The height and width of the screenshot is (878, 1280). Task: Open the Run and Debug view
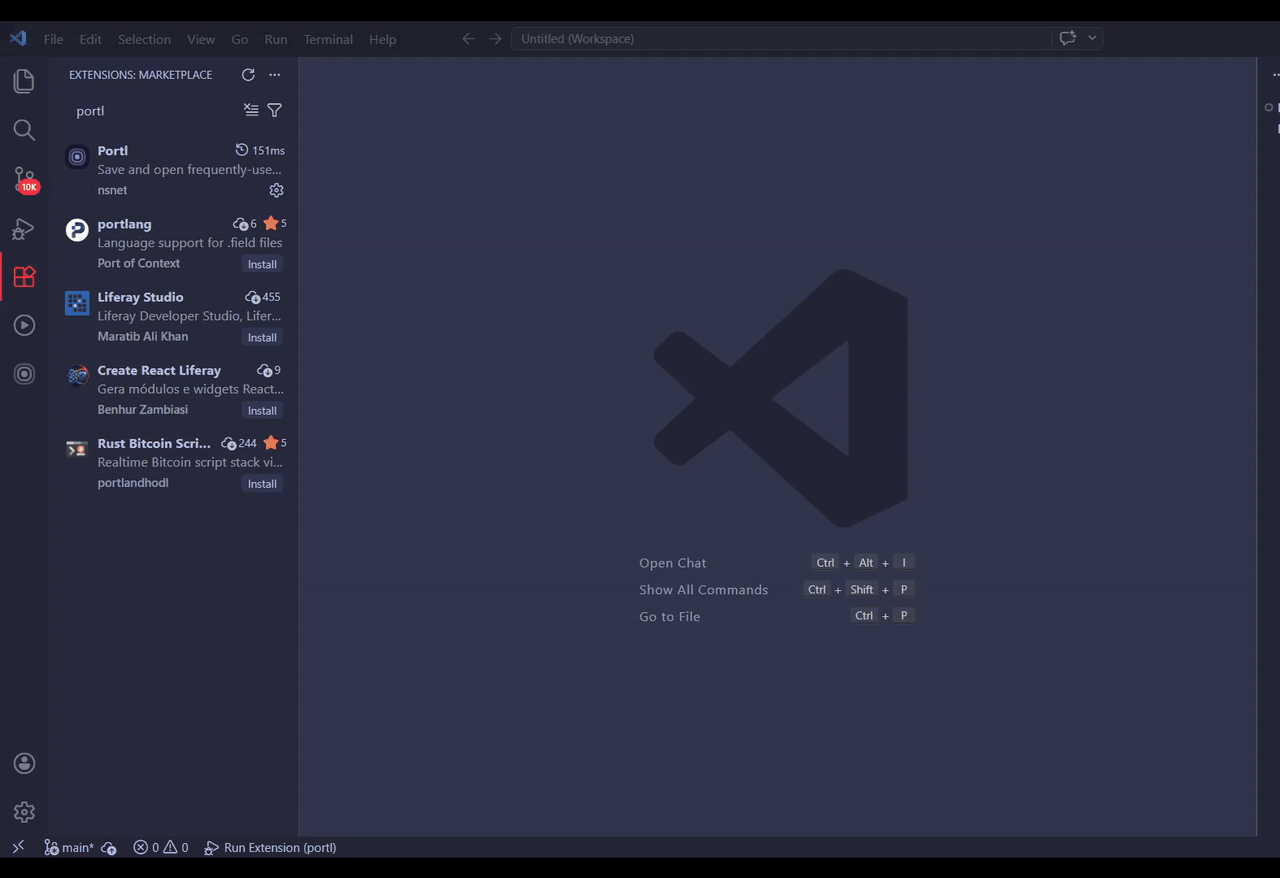click(24, 228)
